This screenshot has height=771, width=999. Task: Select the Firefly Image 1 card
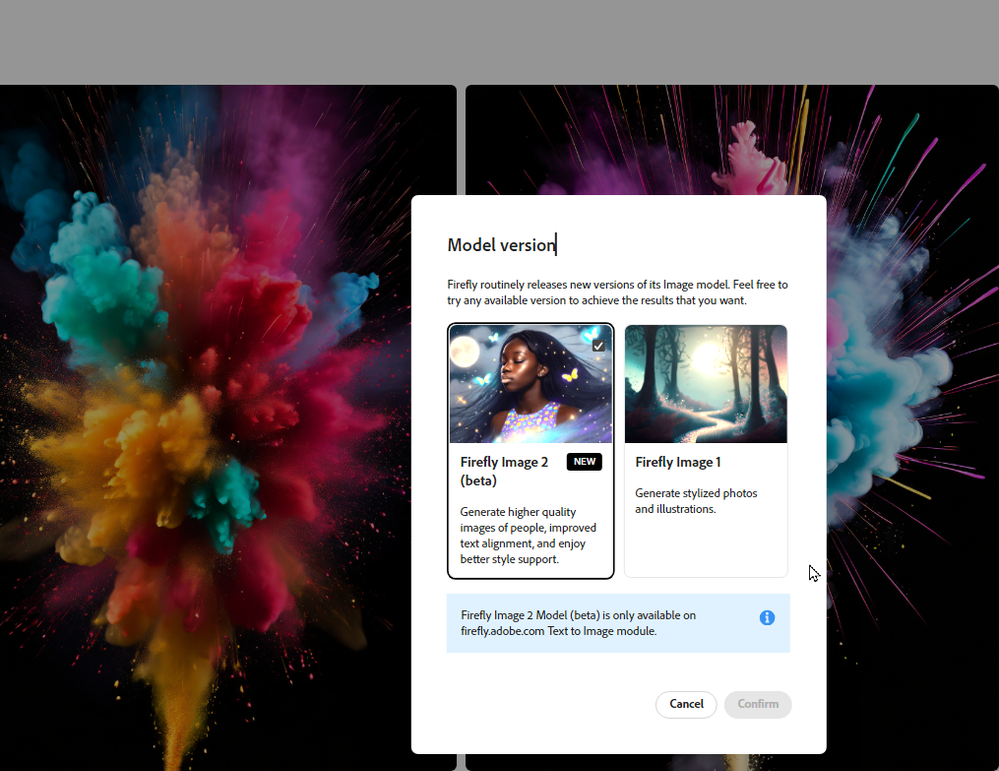(x=706, y=451)
